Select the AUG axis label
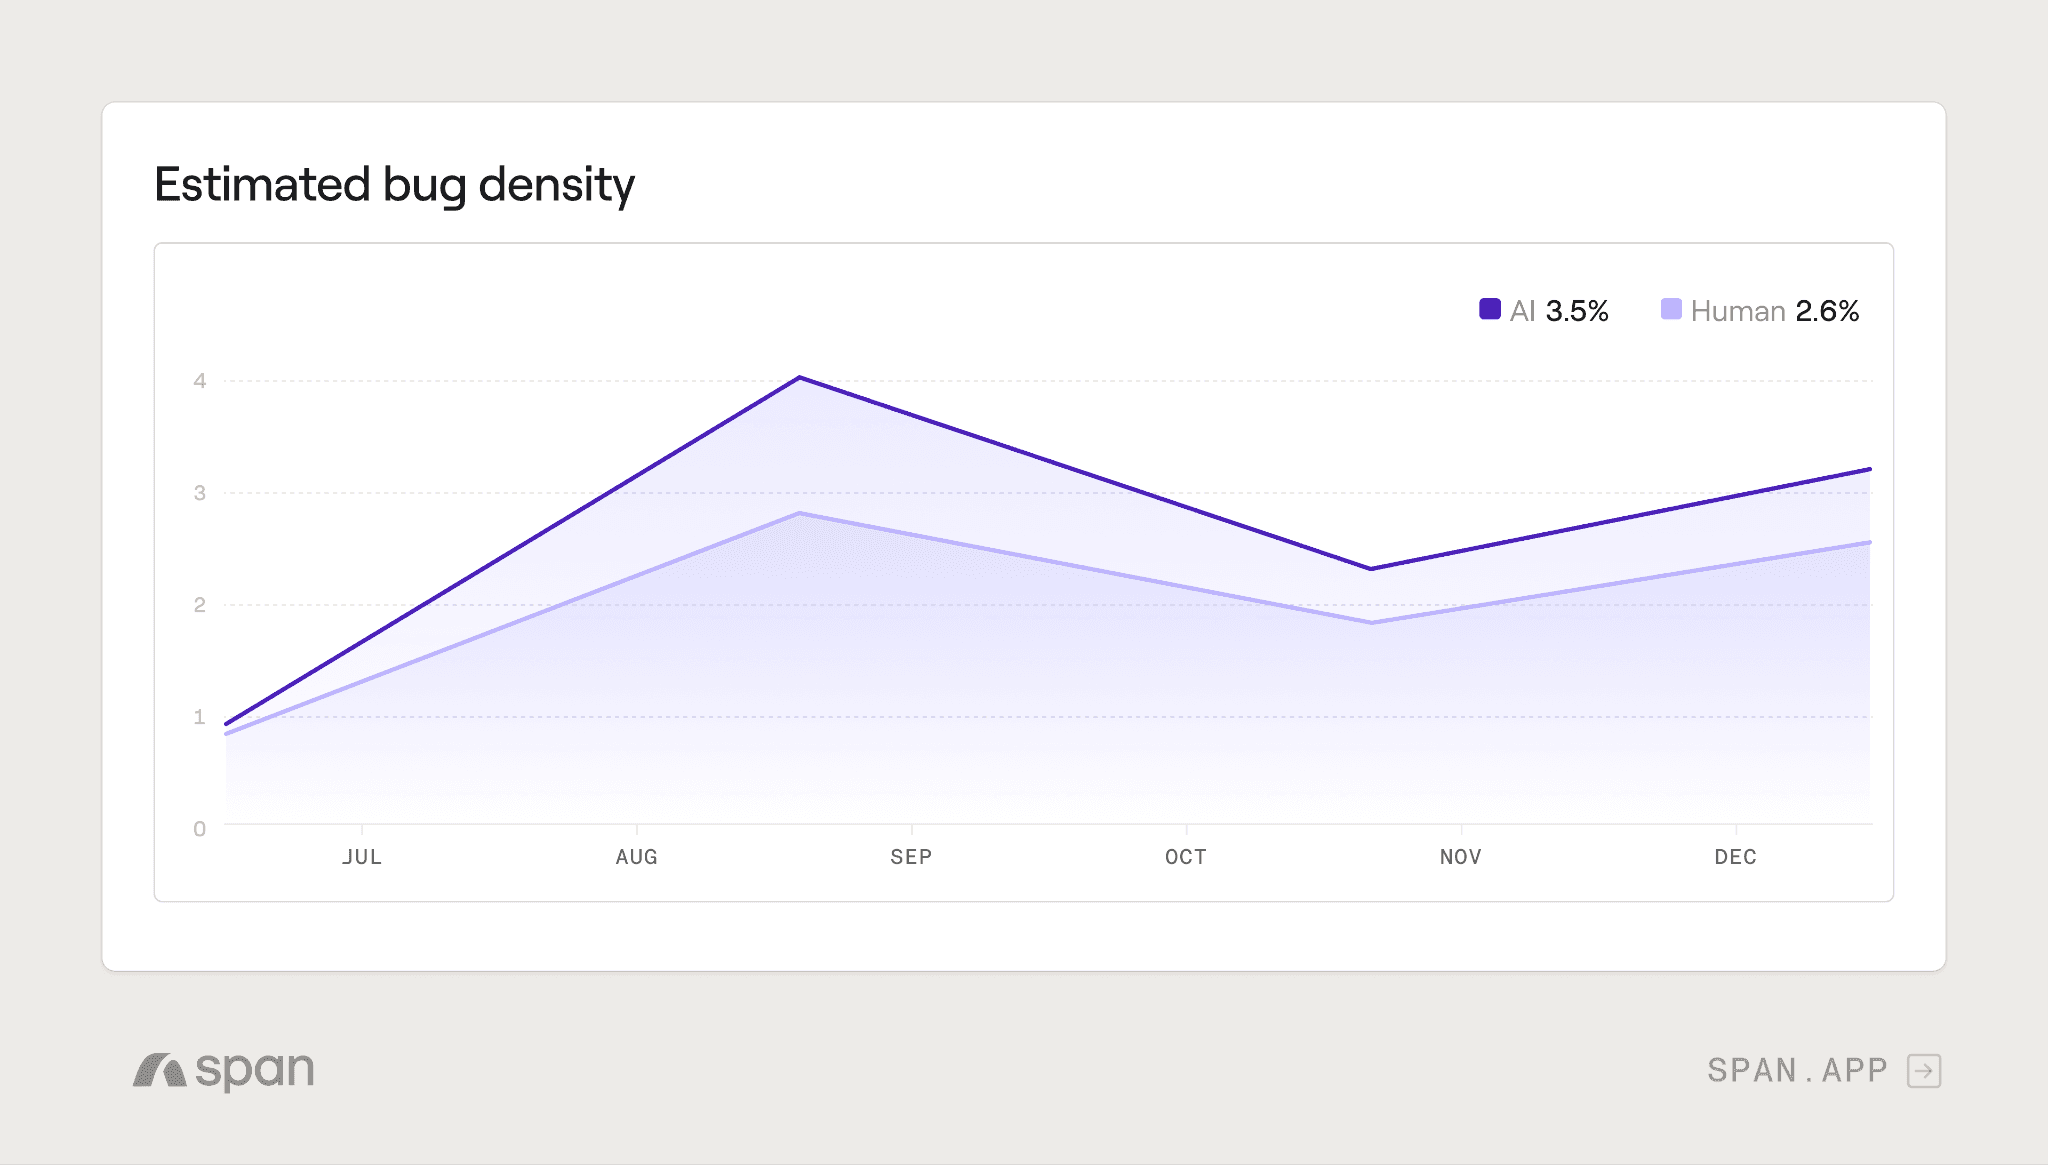Image resolution: width=2048 pixels, height=1165 pixels. point(637,857)
